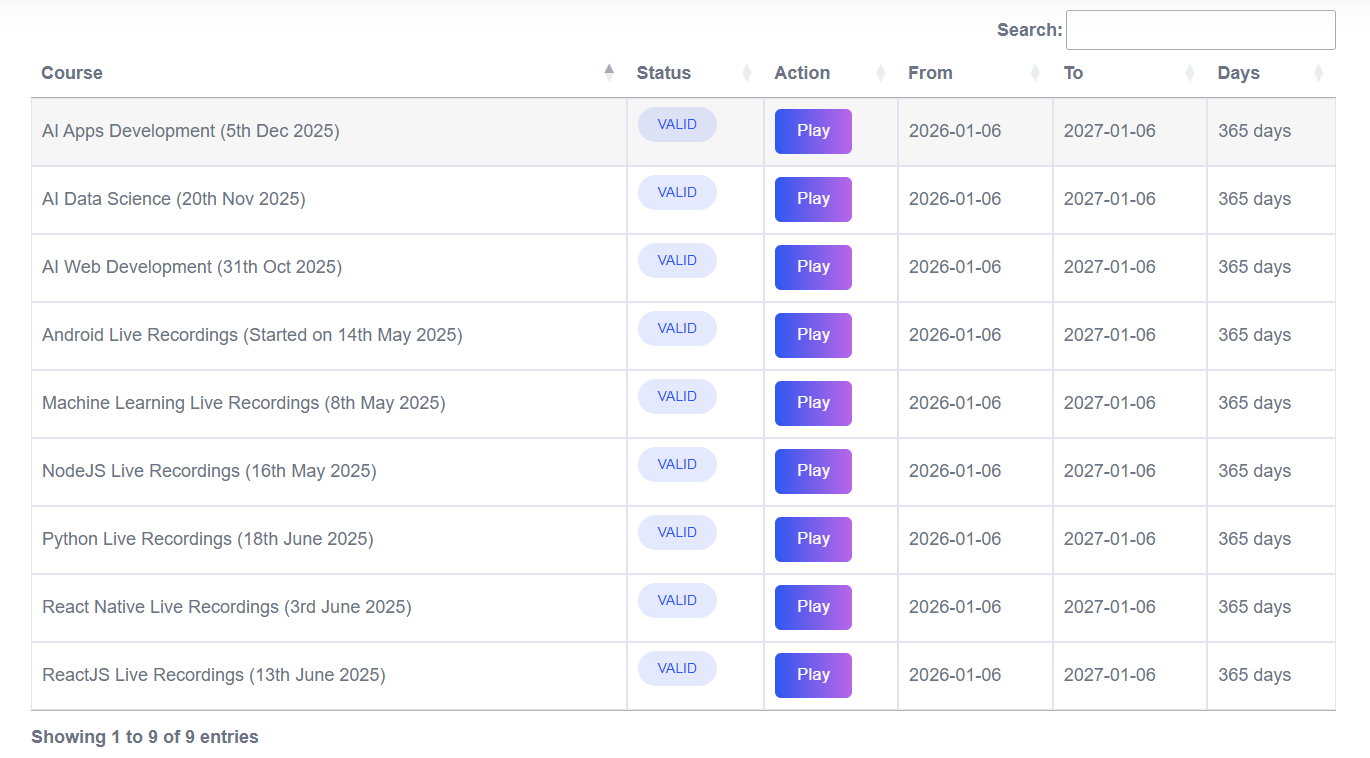Image resolution: width=1370 pixels, height=758 pixels.
Task: Play the AI Web Development course
Action: [x=813, y=267]
